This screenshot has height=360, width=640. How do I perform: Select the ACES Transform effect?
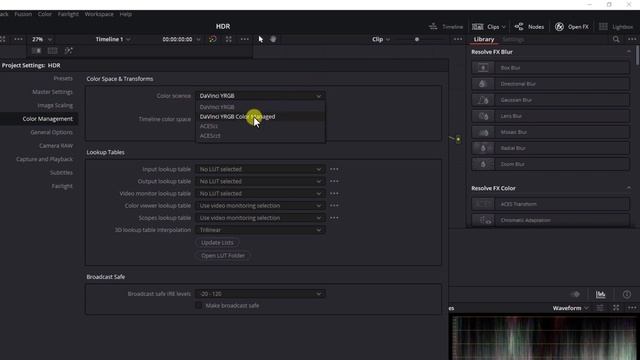point(550,204)
